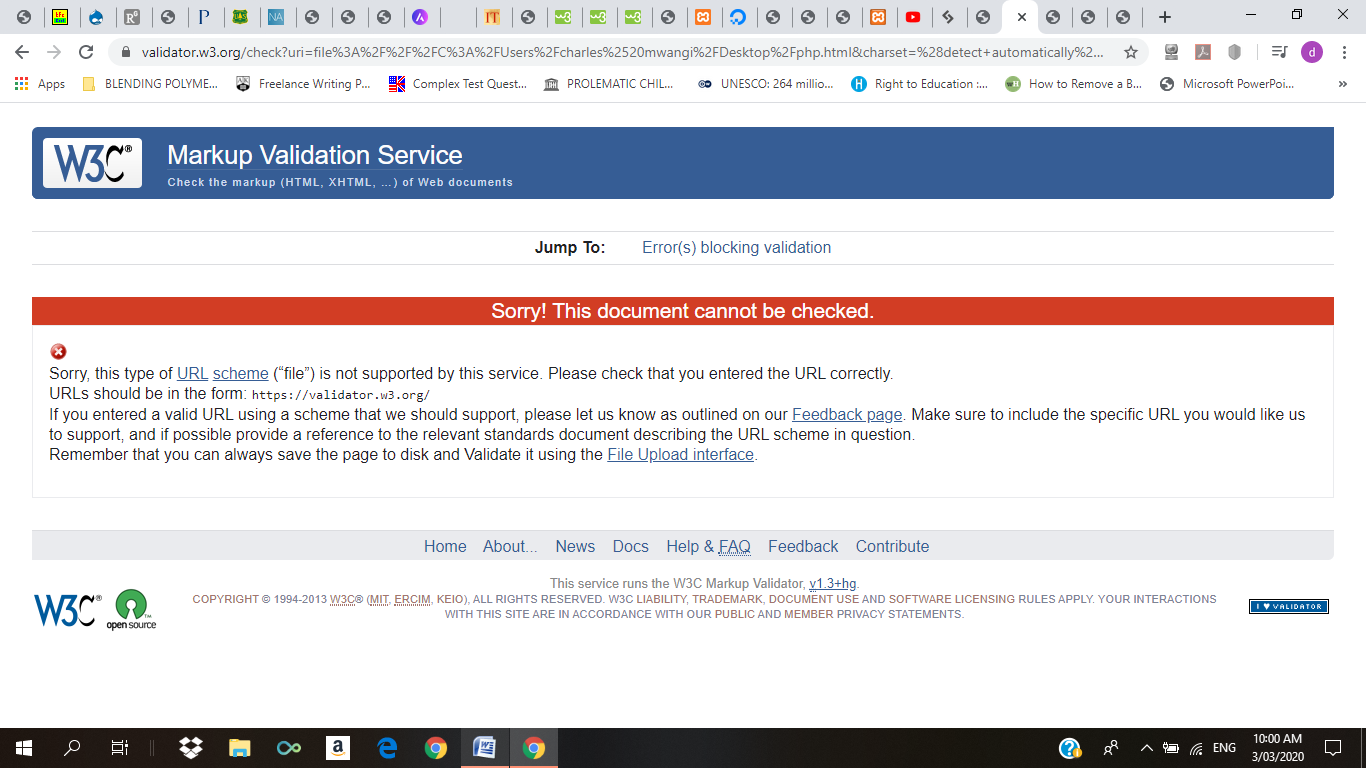
Task: Open the media controls toolbar button
Action: coord(1279,52)
